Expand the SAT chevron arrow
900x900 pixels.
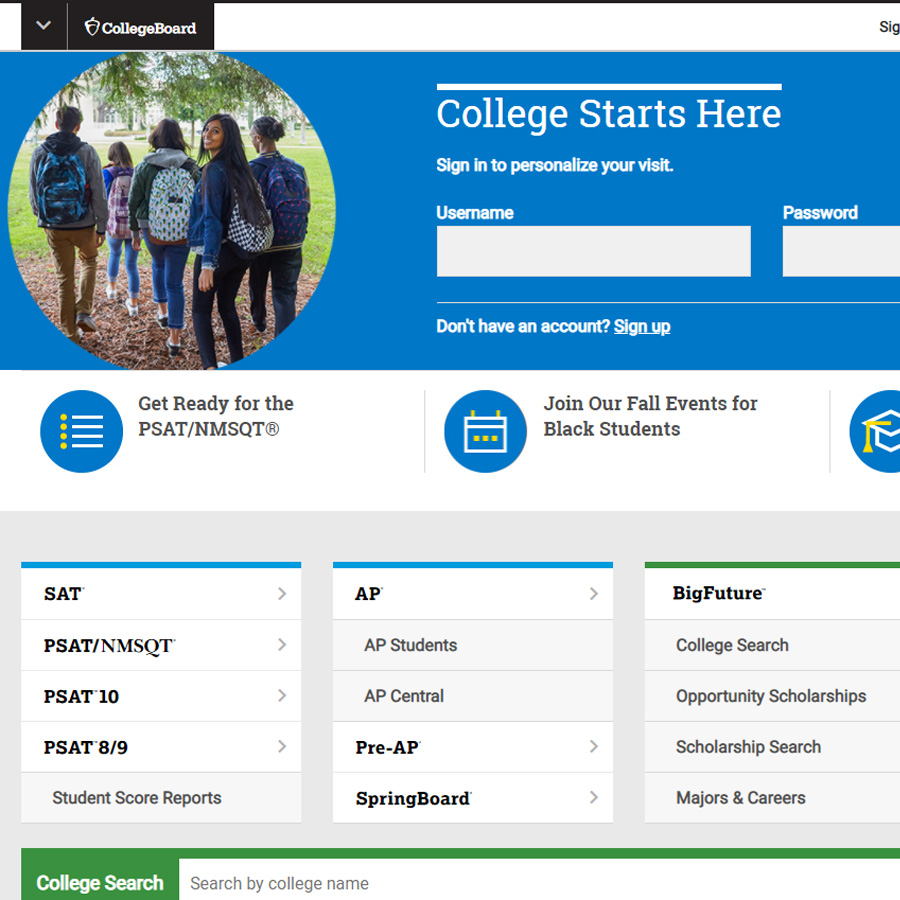[x=282, y=594]
